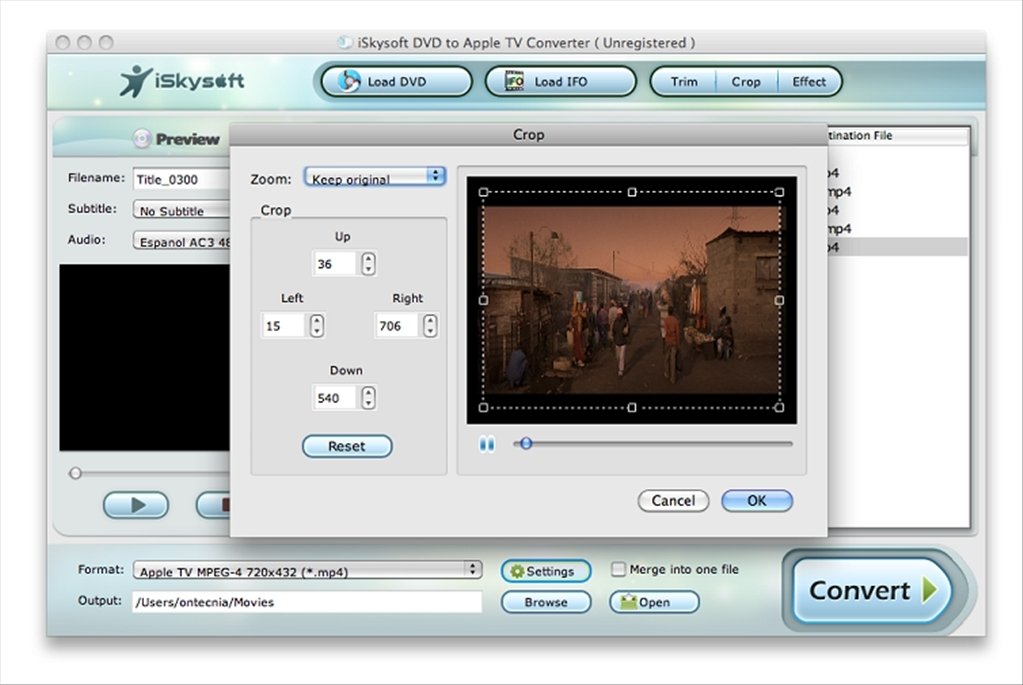Click the Preview panel disc icon
The height and width of the screenshot is (685, 1023).
[x=142, y=138]
